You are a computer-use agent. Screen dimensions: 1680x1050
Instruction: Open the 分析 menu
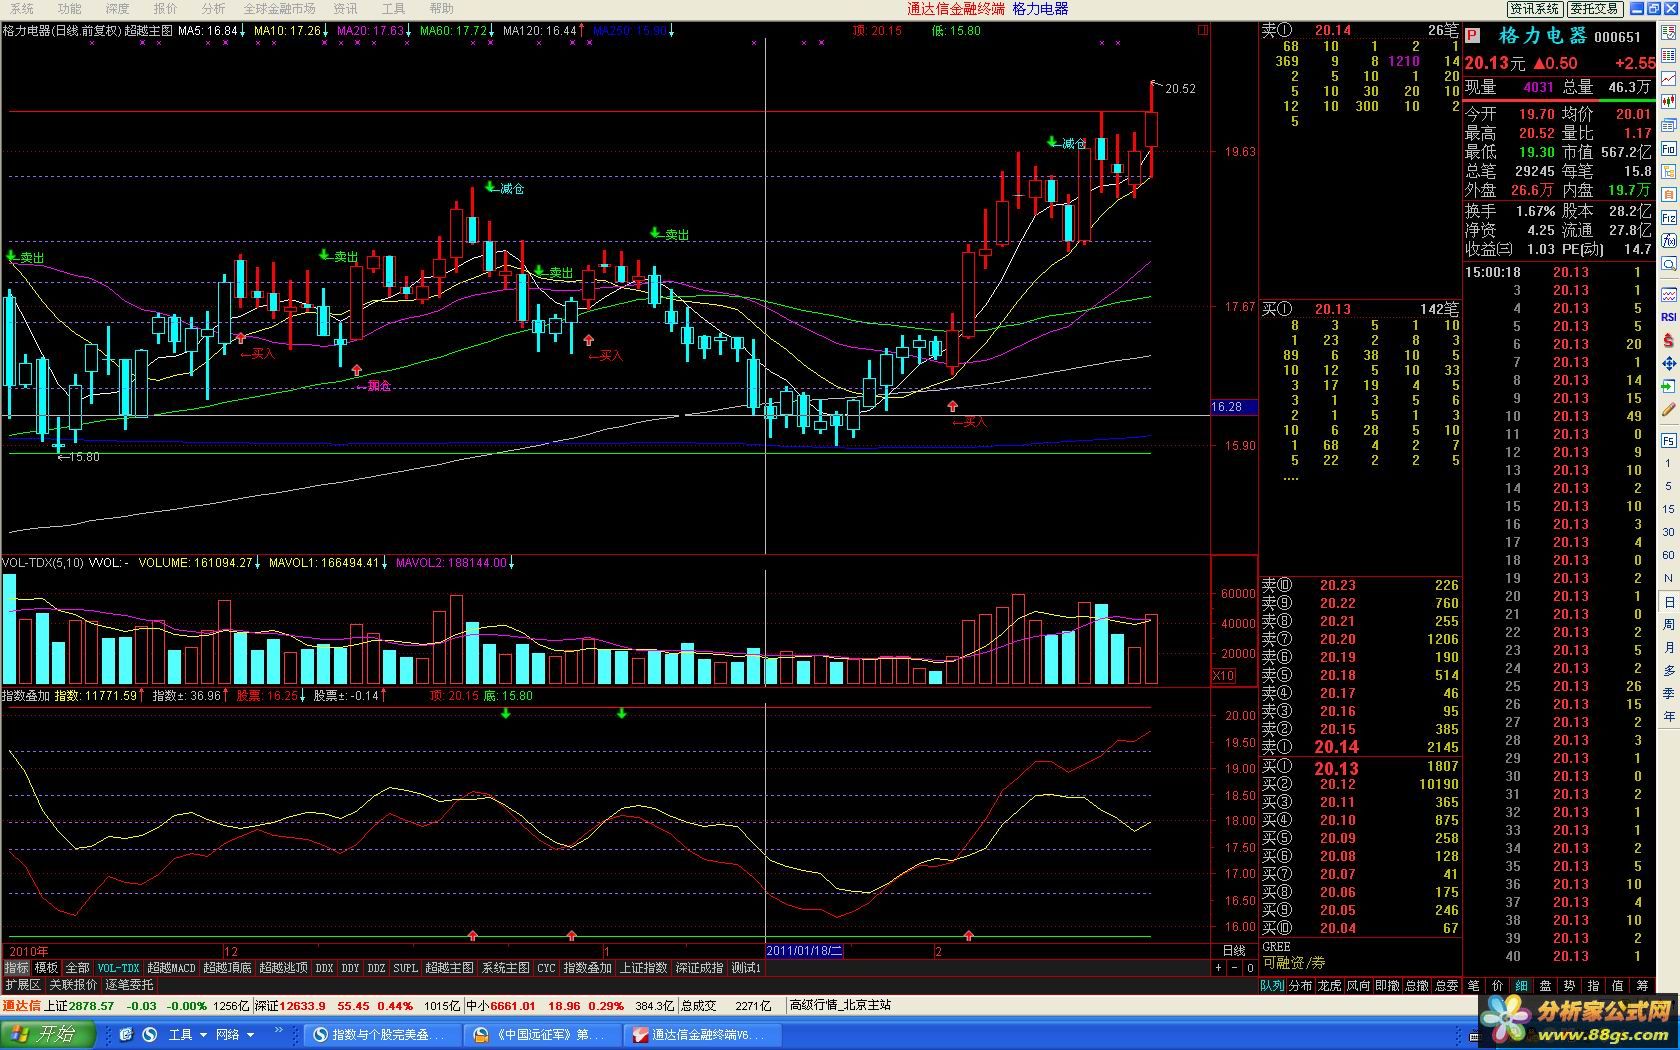(x=213, y=8)
